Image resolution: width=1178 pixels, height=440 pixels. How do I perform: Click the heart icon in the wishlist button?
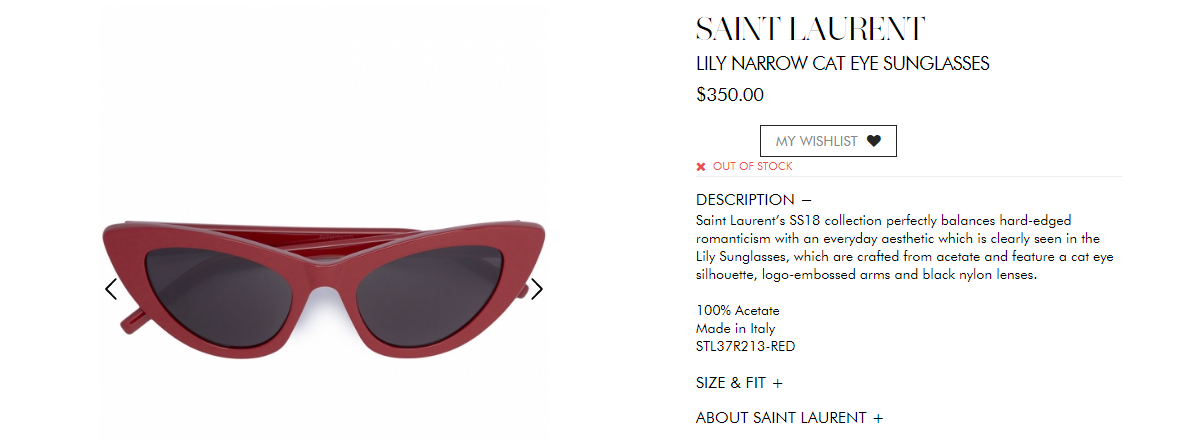[x=873, y=140]
